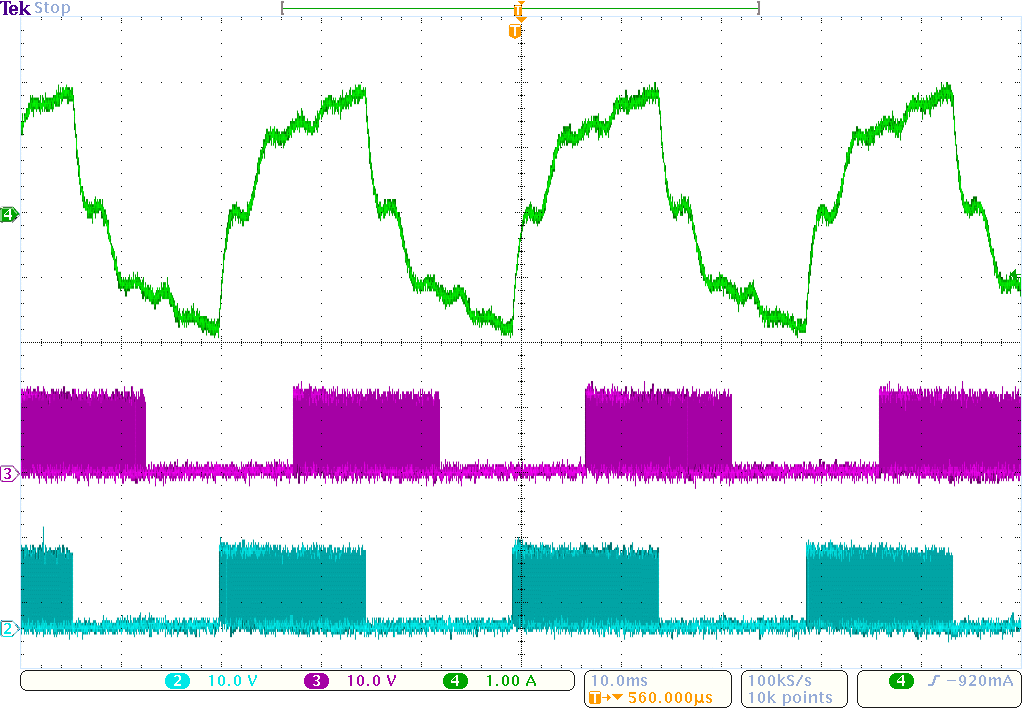
Task: Click the orange trigger position marker T
Action: click(x=515, y=31)
